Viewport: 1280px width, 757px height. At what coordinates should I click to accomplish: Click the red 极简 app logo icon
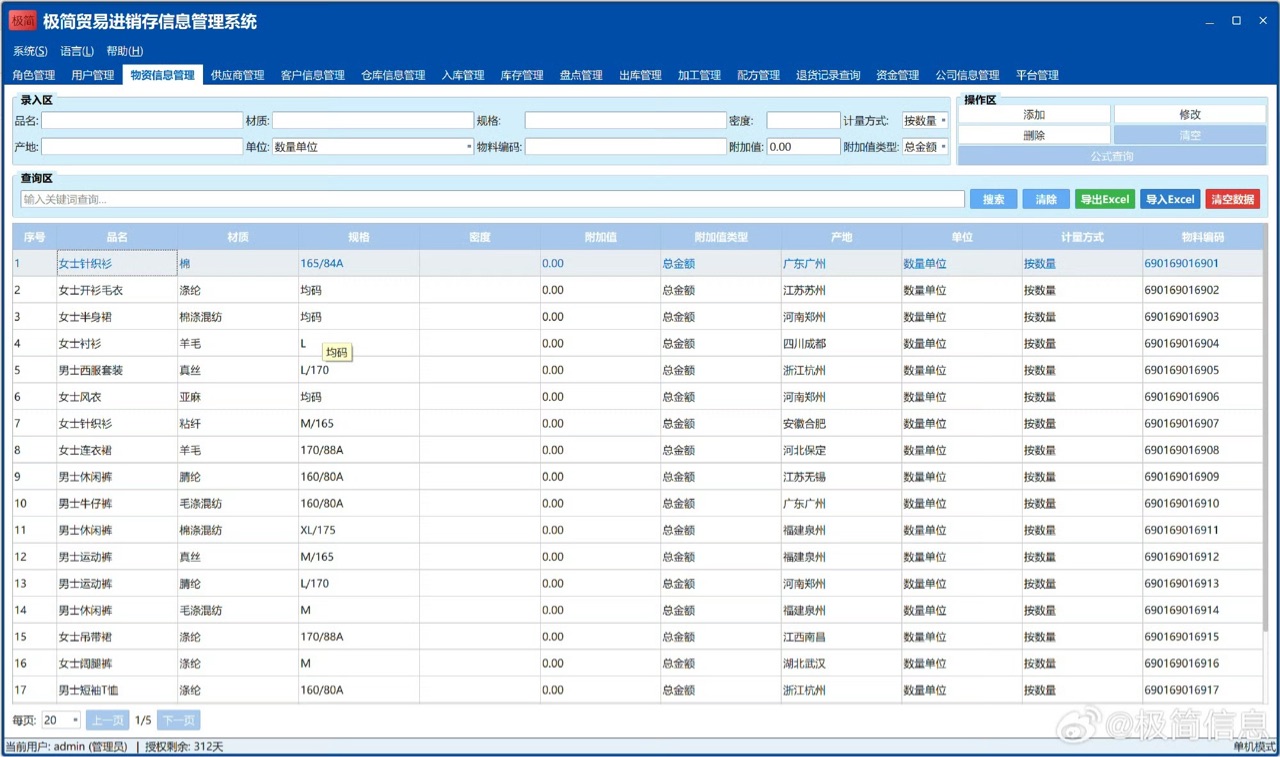pyautogui.click(x=22, y=21)
